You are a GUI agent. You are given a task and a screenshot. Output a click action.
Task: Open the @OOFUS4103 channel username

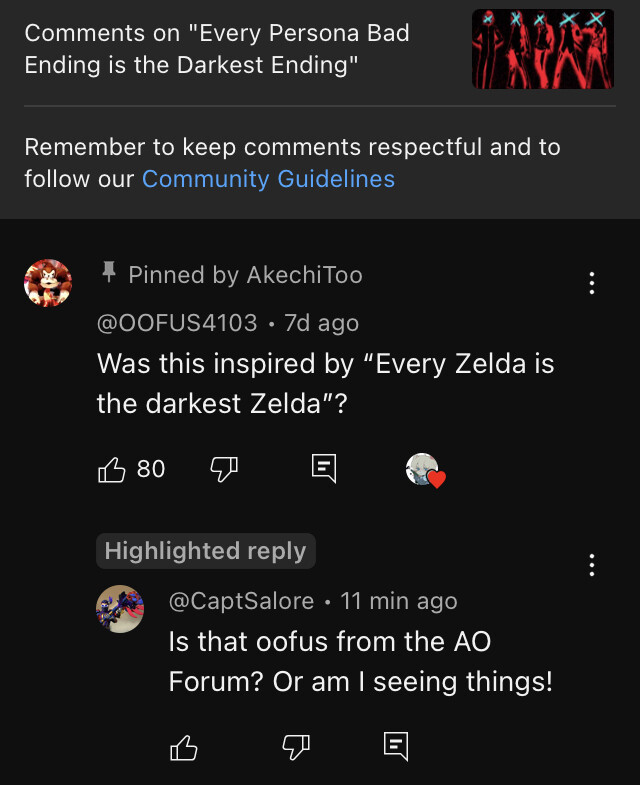[x=177, y=323]
